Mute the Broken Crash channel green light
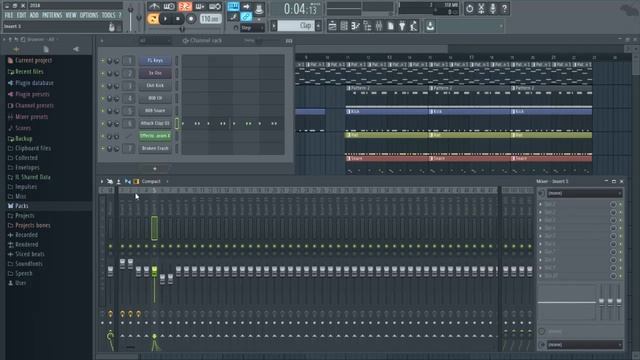Viewport: 640px width, 360px height. click(x=103, y=149)
